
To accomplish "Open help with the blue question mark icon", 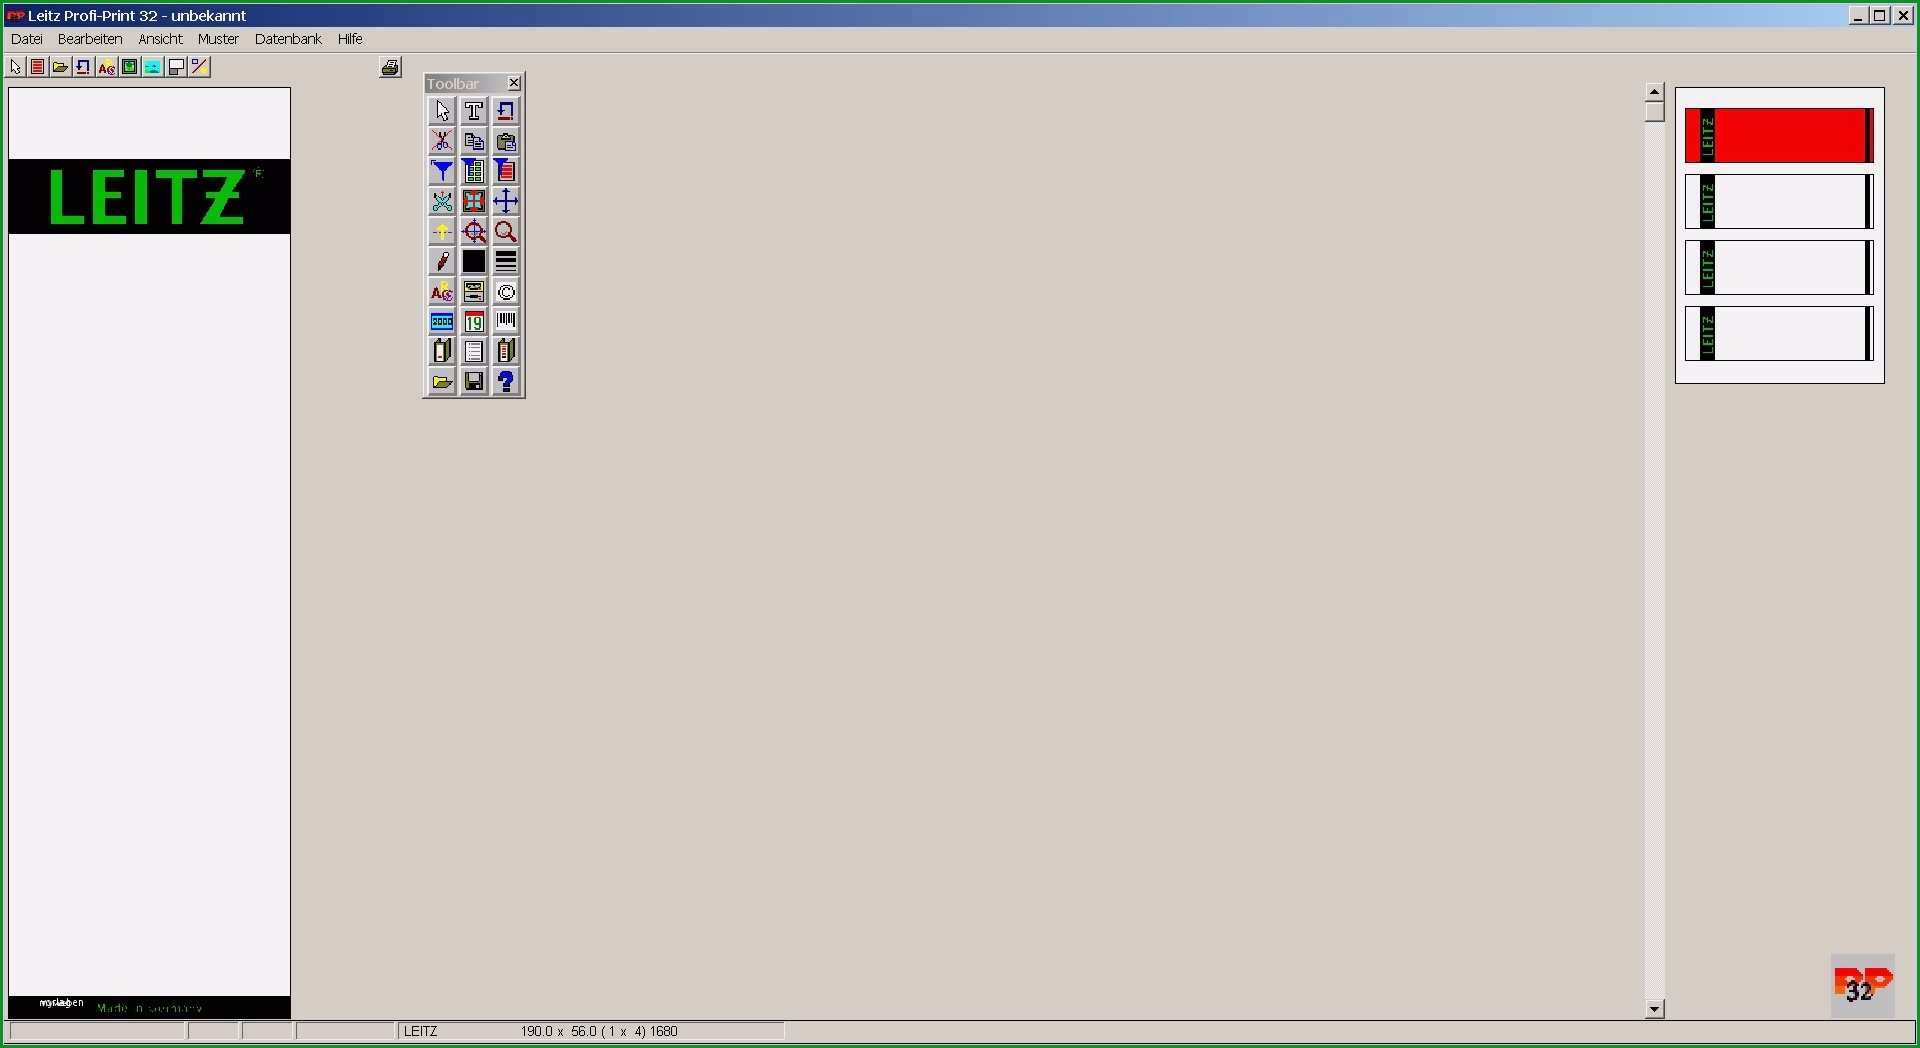I will coord(506,381).
